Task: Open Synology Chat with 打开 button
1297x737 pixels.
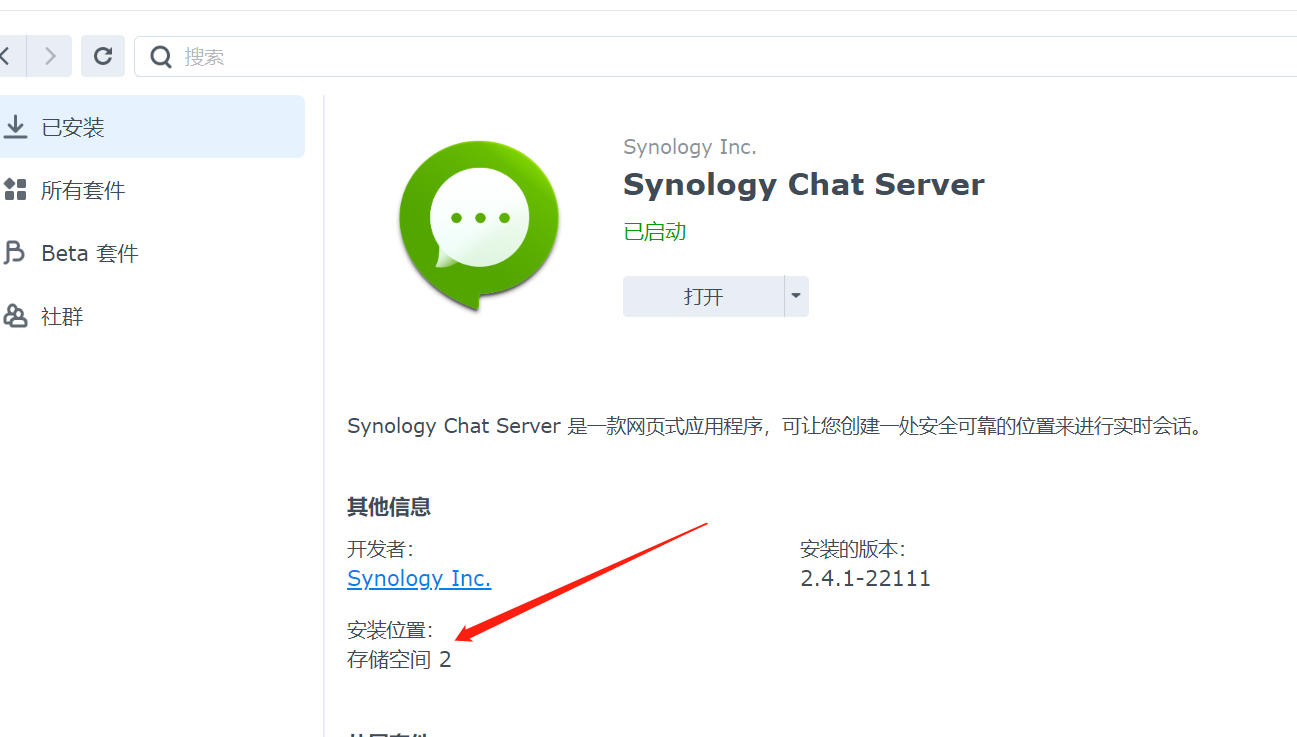Action: [703, 297]
